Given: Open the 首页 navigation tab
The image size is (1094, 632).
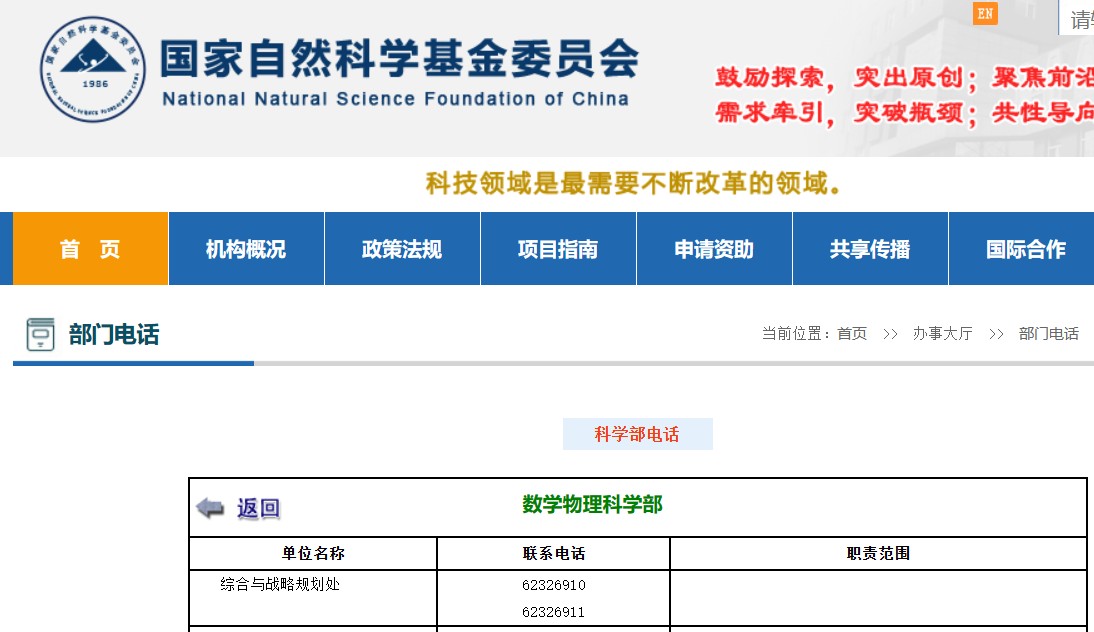Looking at the screenshot, I should tap(90, 248).
